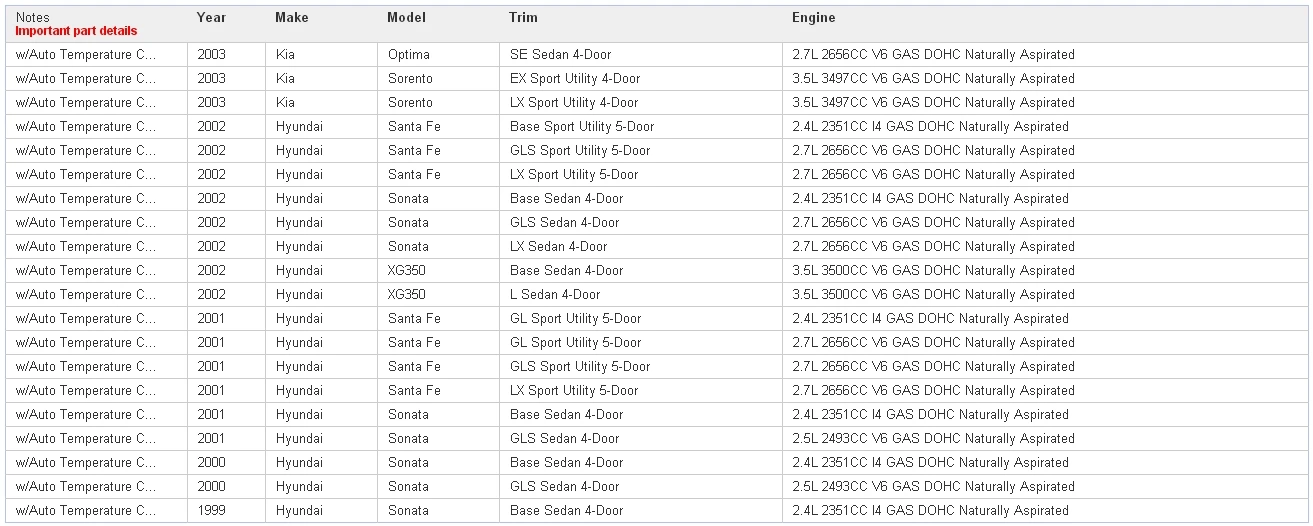Click the L Sedan 4-Door trim cell
Image resolution: width=1313 pixels, height=526 pixels.
coord(555,295)
